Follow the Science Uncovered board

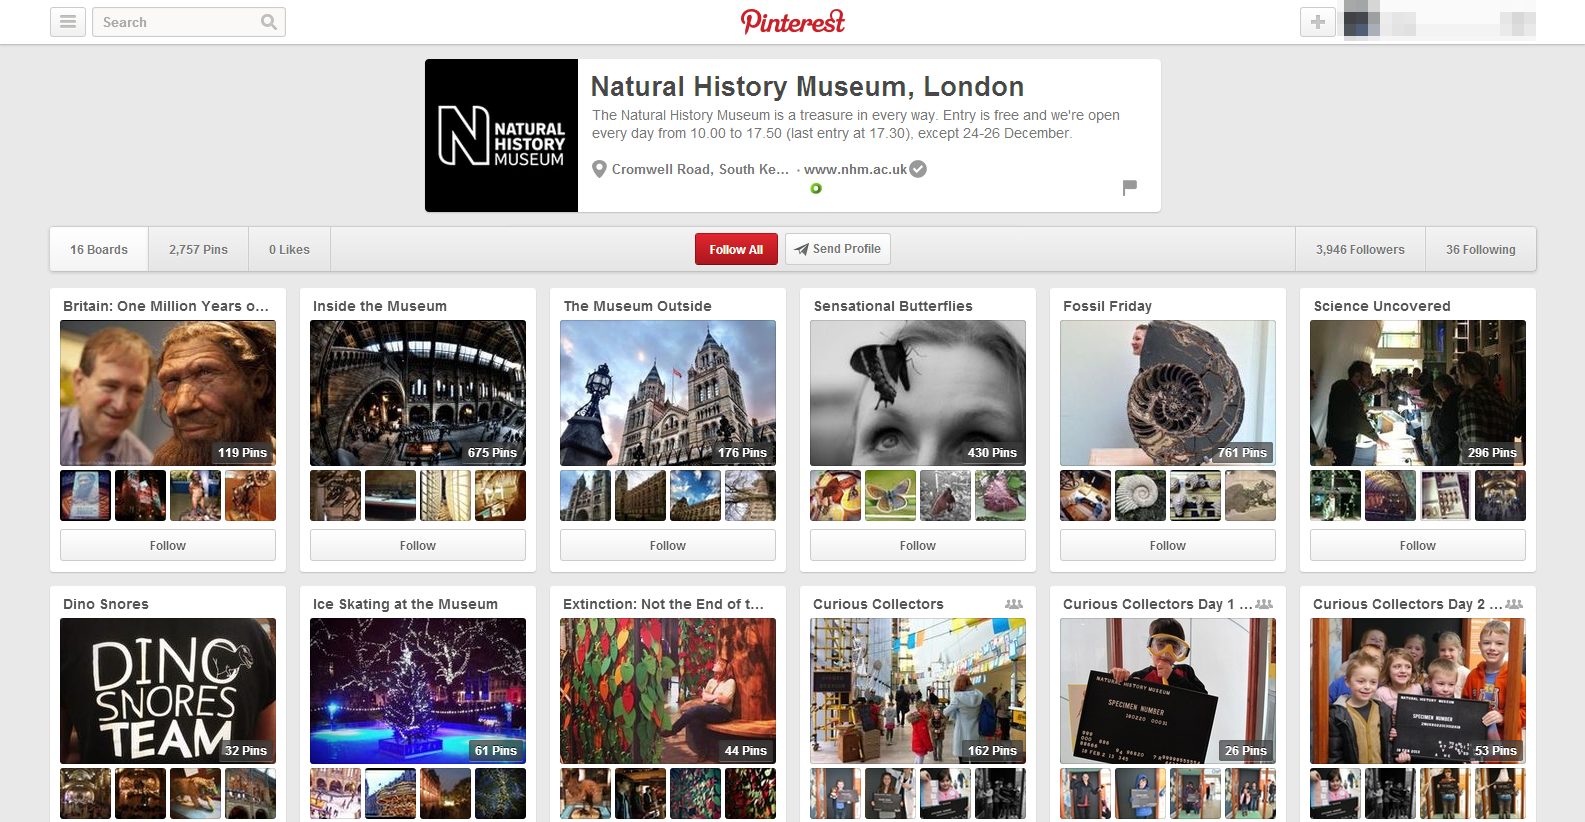[1418, 545]
